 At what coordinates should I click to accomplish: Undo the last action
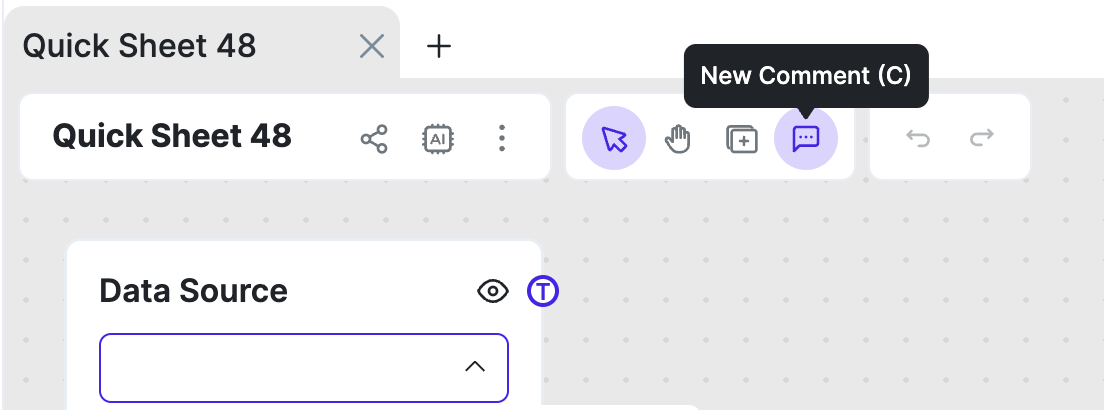917,138
